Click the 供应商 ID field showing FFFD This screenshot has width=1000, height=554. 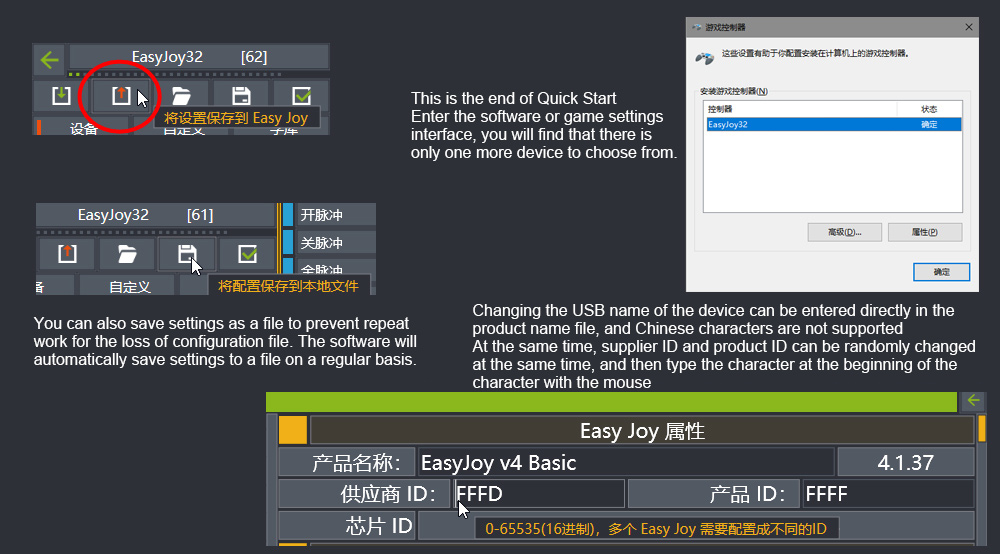pyautogui.click(x=540, y=494)
